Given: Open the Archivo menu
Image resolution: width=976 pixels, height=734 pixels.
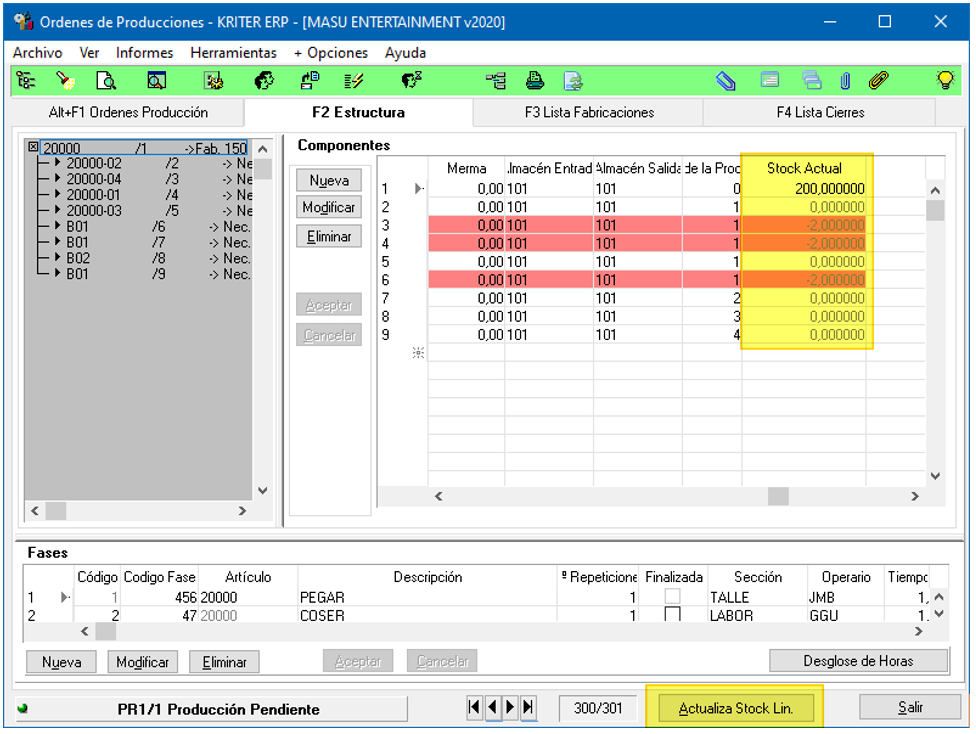Looking at the screenshot, I should pyautogui.click(x=37, y=53).
